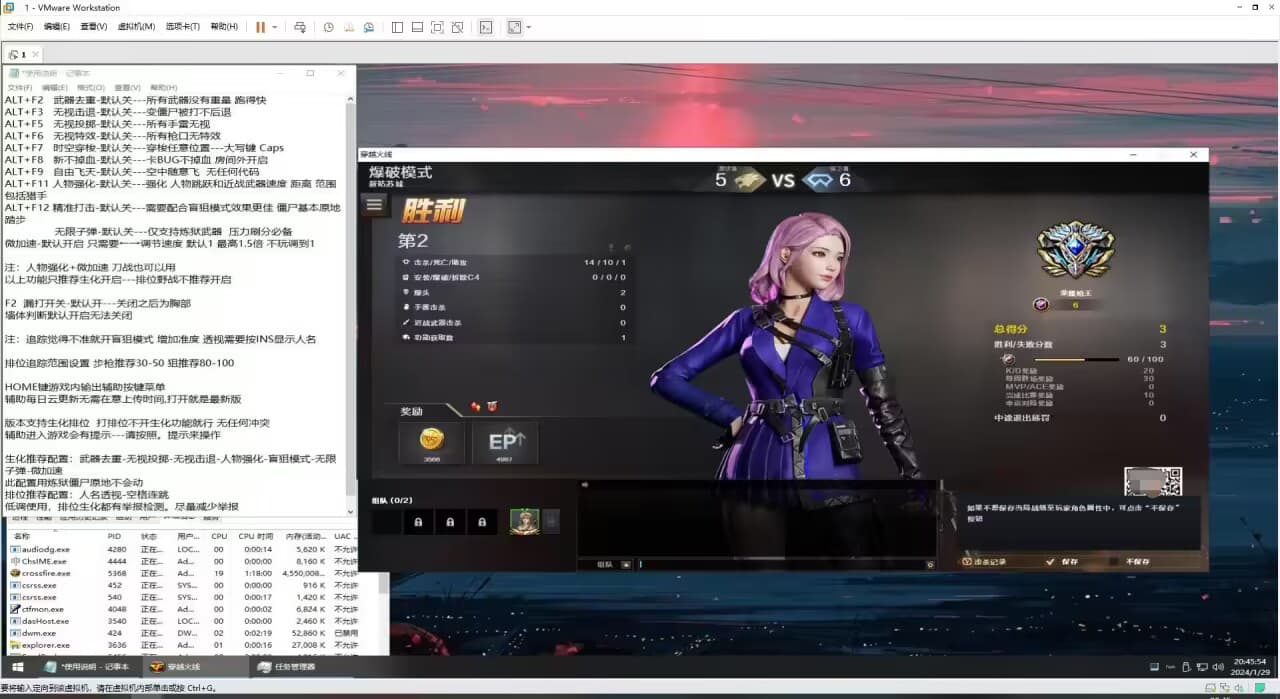Sort Task Manager by PID column header
Screen dimensions: 1280x699
pyautogui.click(x=115, y=537)
